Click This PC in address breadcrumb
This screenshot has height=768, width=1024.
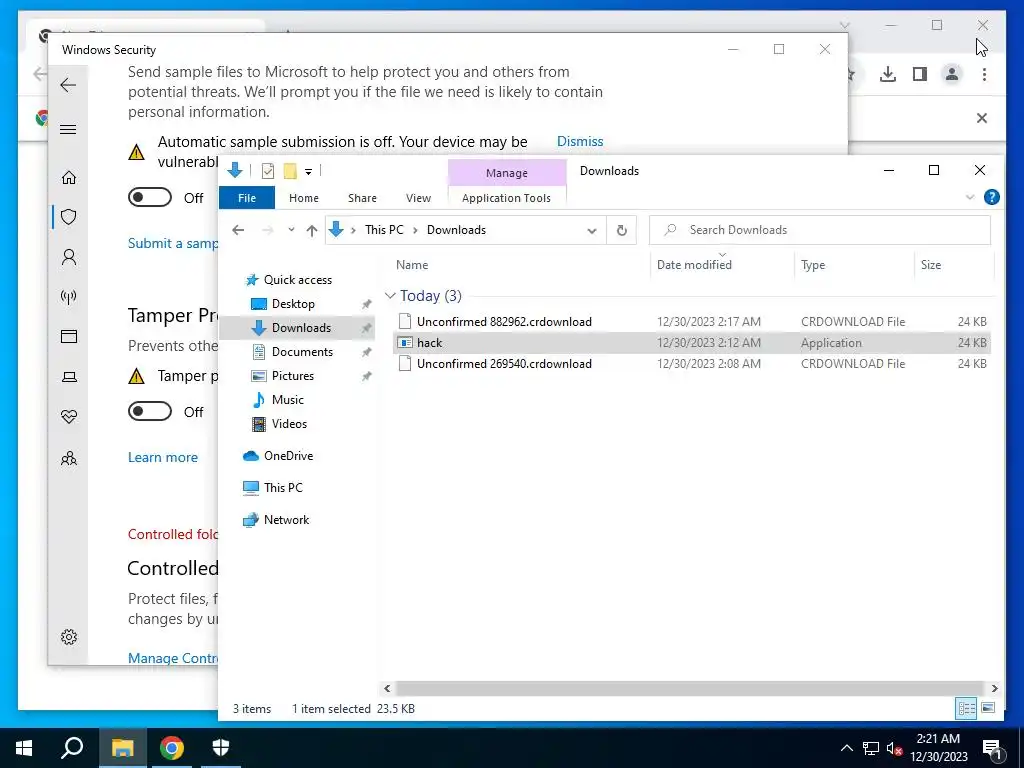[384, 230]
